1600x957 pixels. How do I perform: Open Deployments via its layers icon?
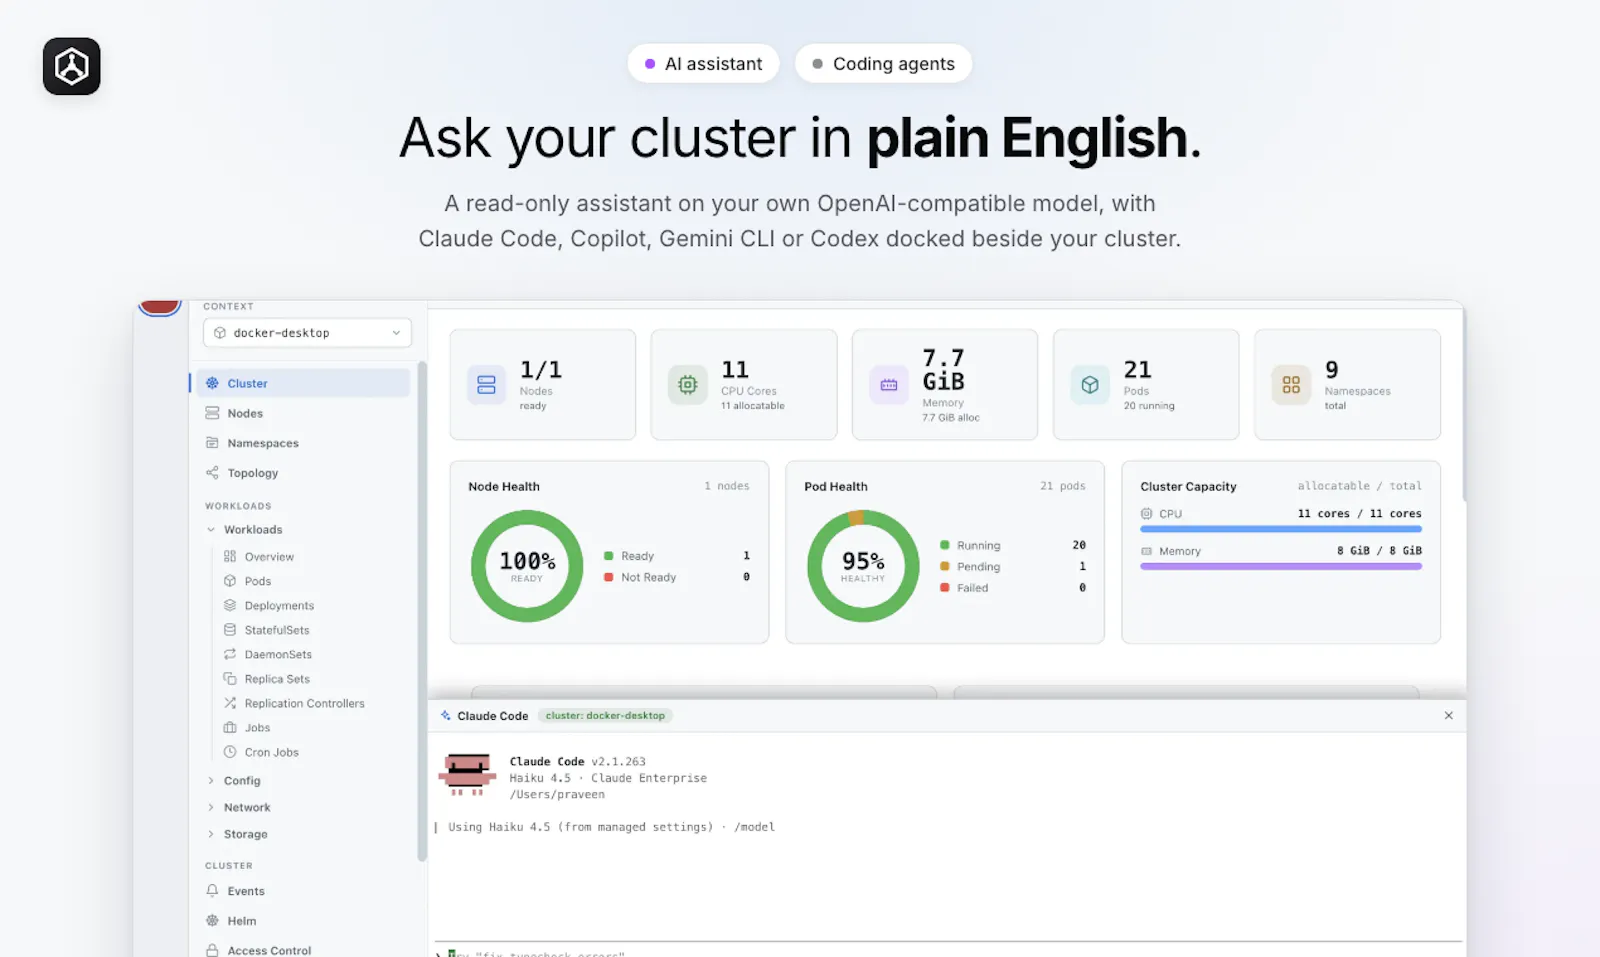pyautogui.click(x=230, y=605)
